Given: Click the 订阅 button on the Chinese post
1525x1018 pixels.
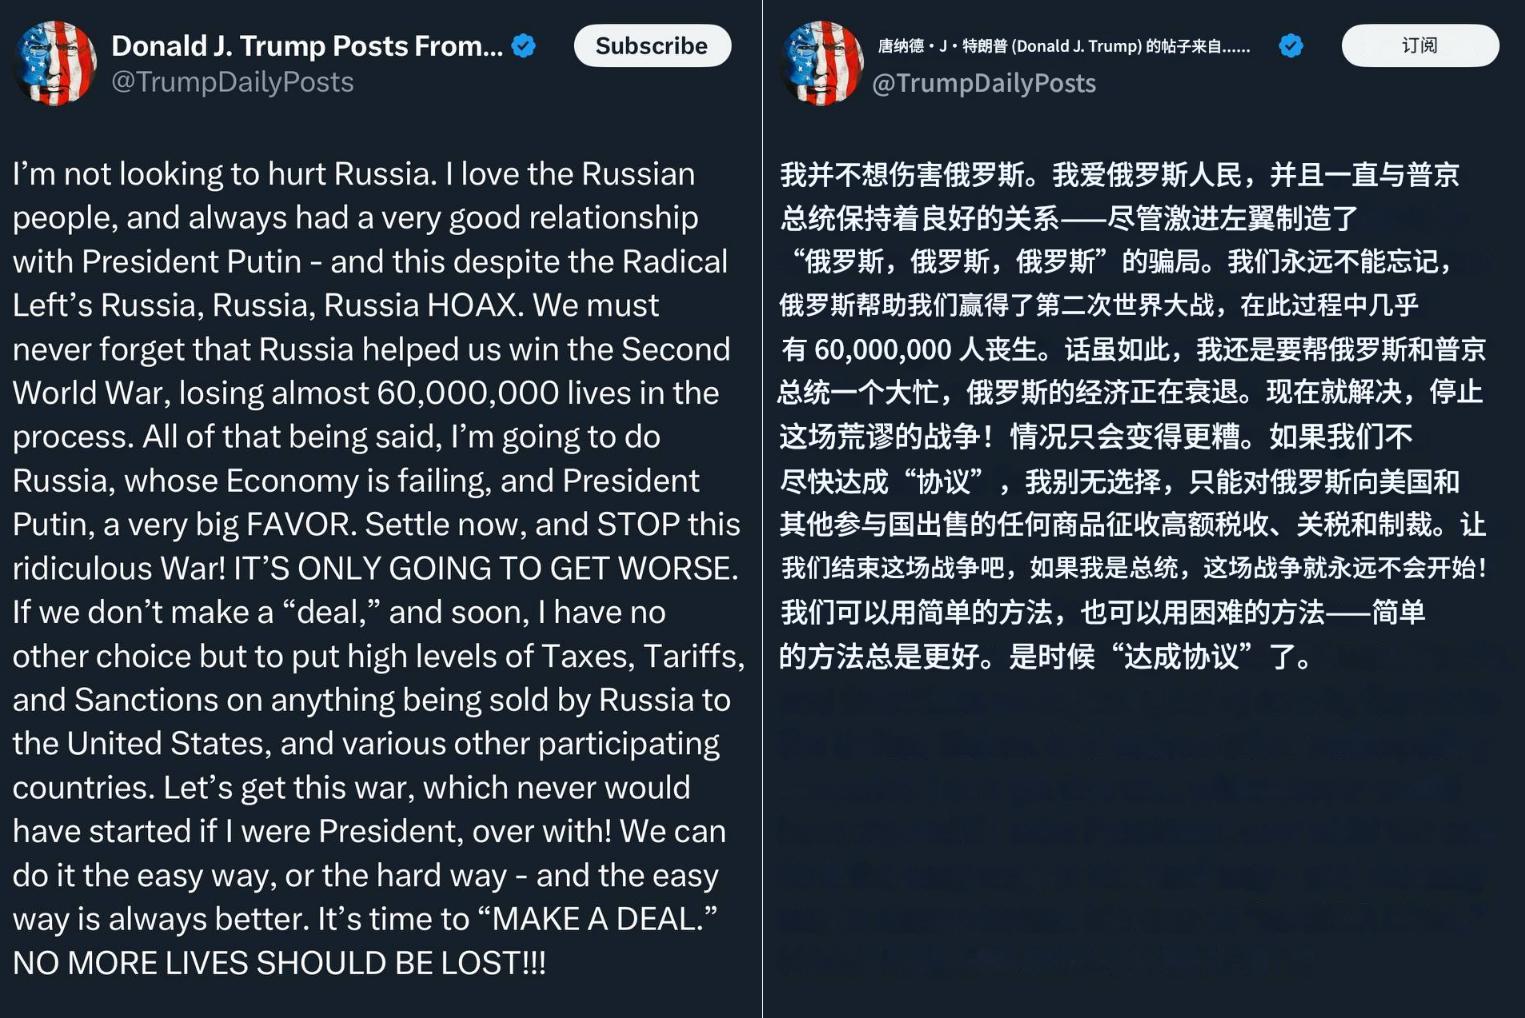Looking at the screenshot, I should [1420, 46].
